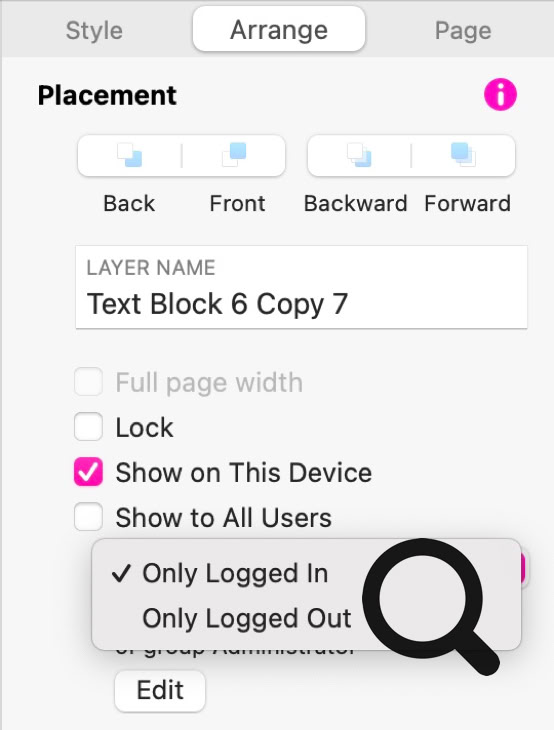The height and width of the screenshot is (730, 554).
Task: Click the Back label under placement
Action: click(x=129, y=203)
